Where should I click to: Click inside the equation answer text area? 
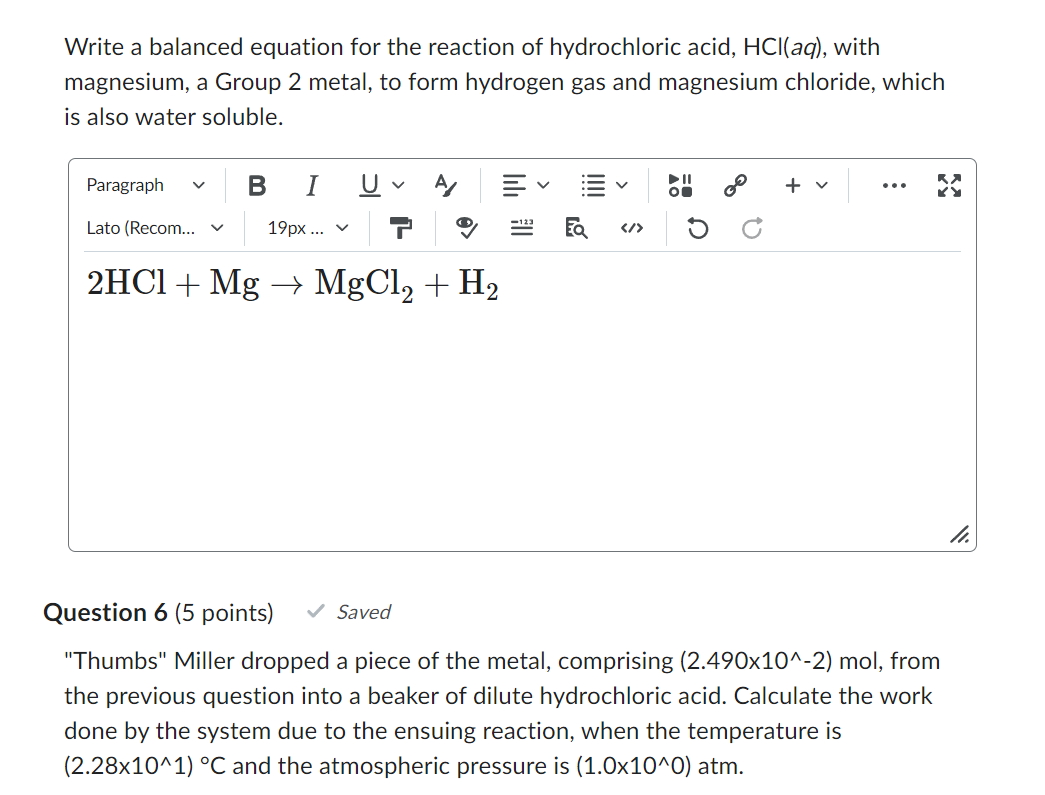tap(520, 400)
